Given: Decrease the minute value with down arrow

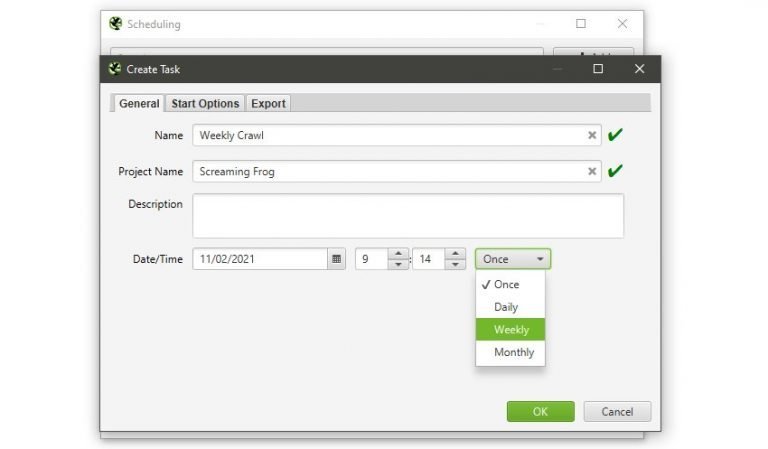Looking at the screenshot, I should pos(455,265).
